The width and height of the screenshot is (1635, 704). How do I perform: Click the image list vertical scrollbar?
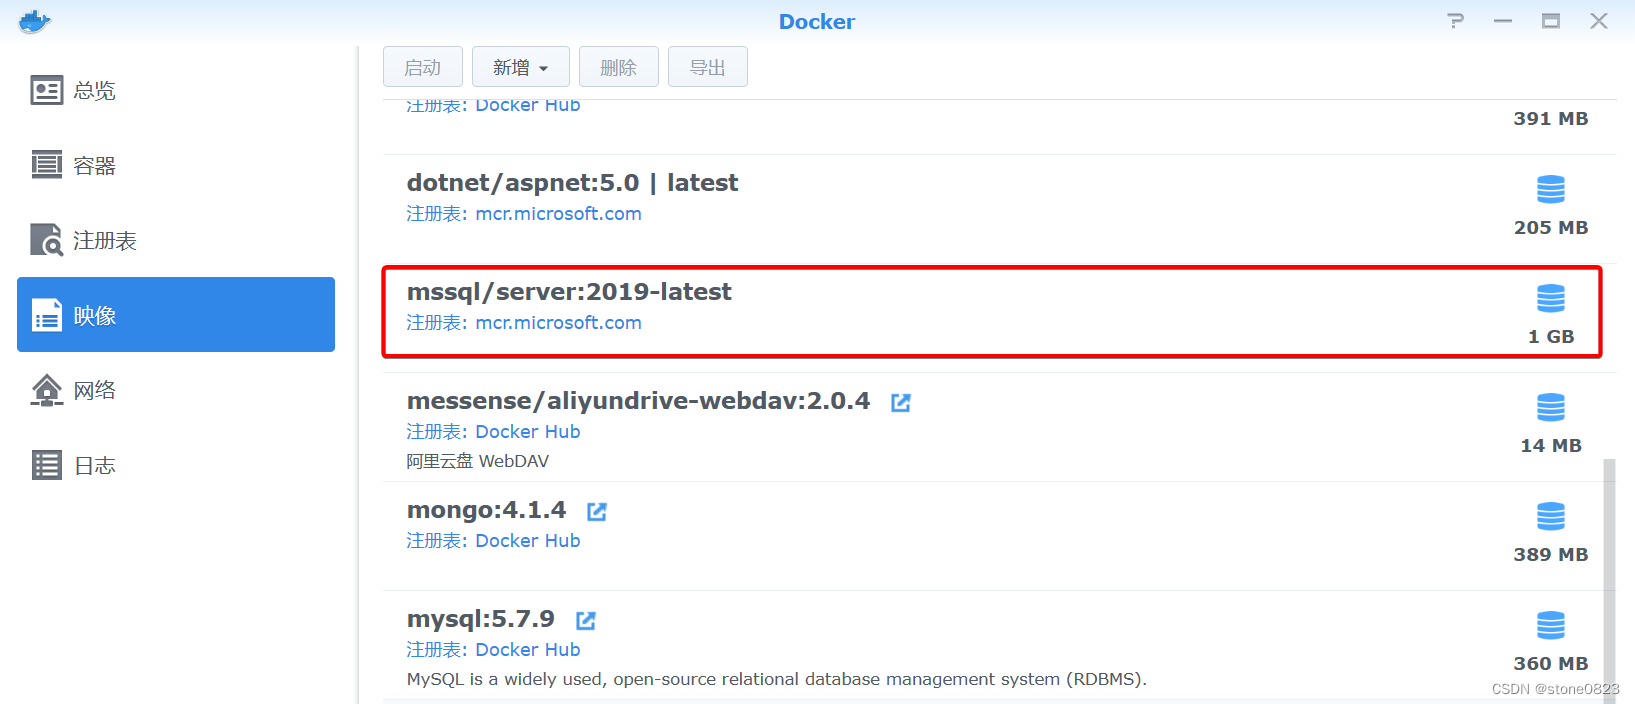[1609, 580]
